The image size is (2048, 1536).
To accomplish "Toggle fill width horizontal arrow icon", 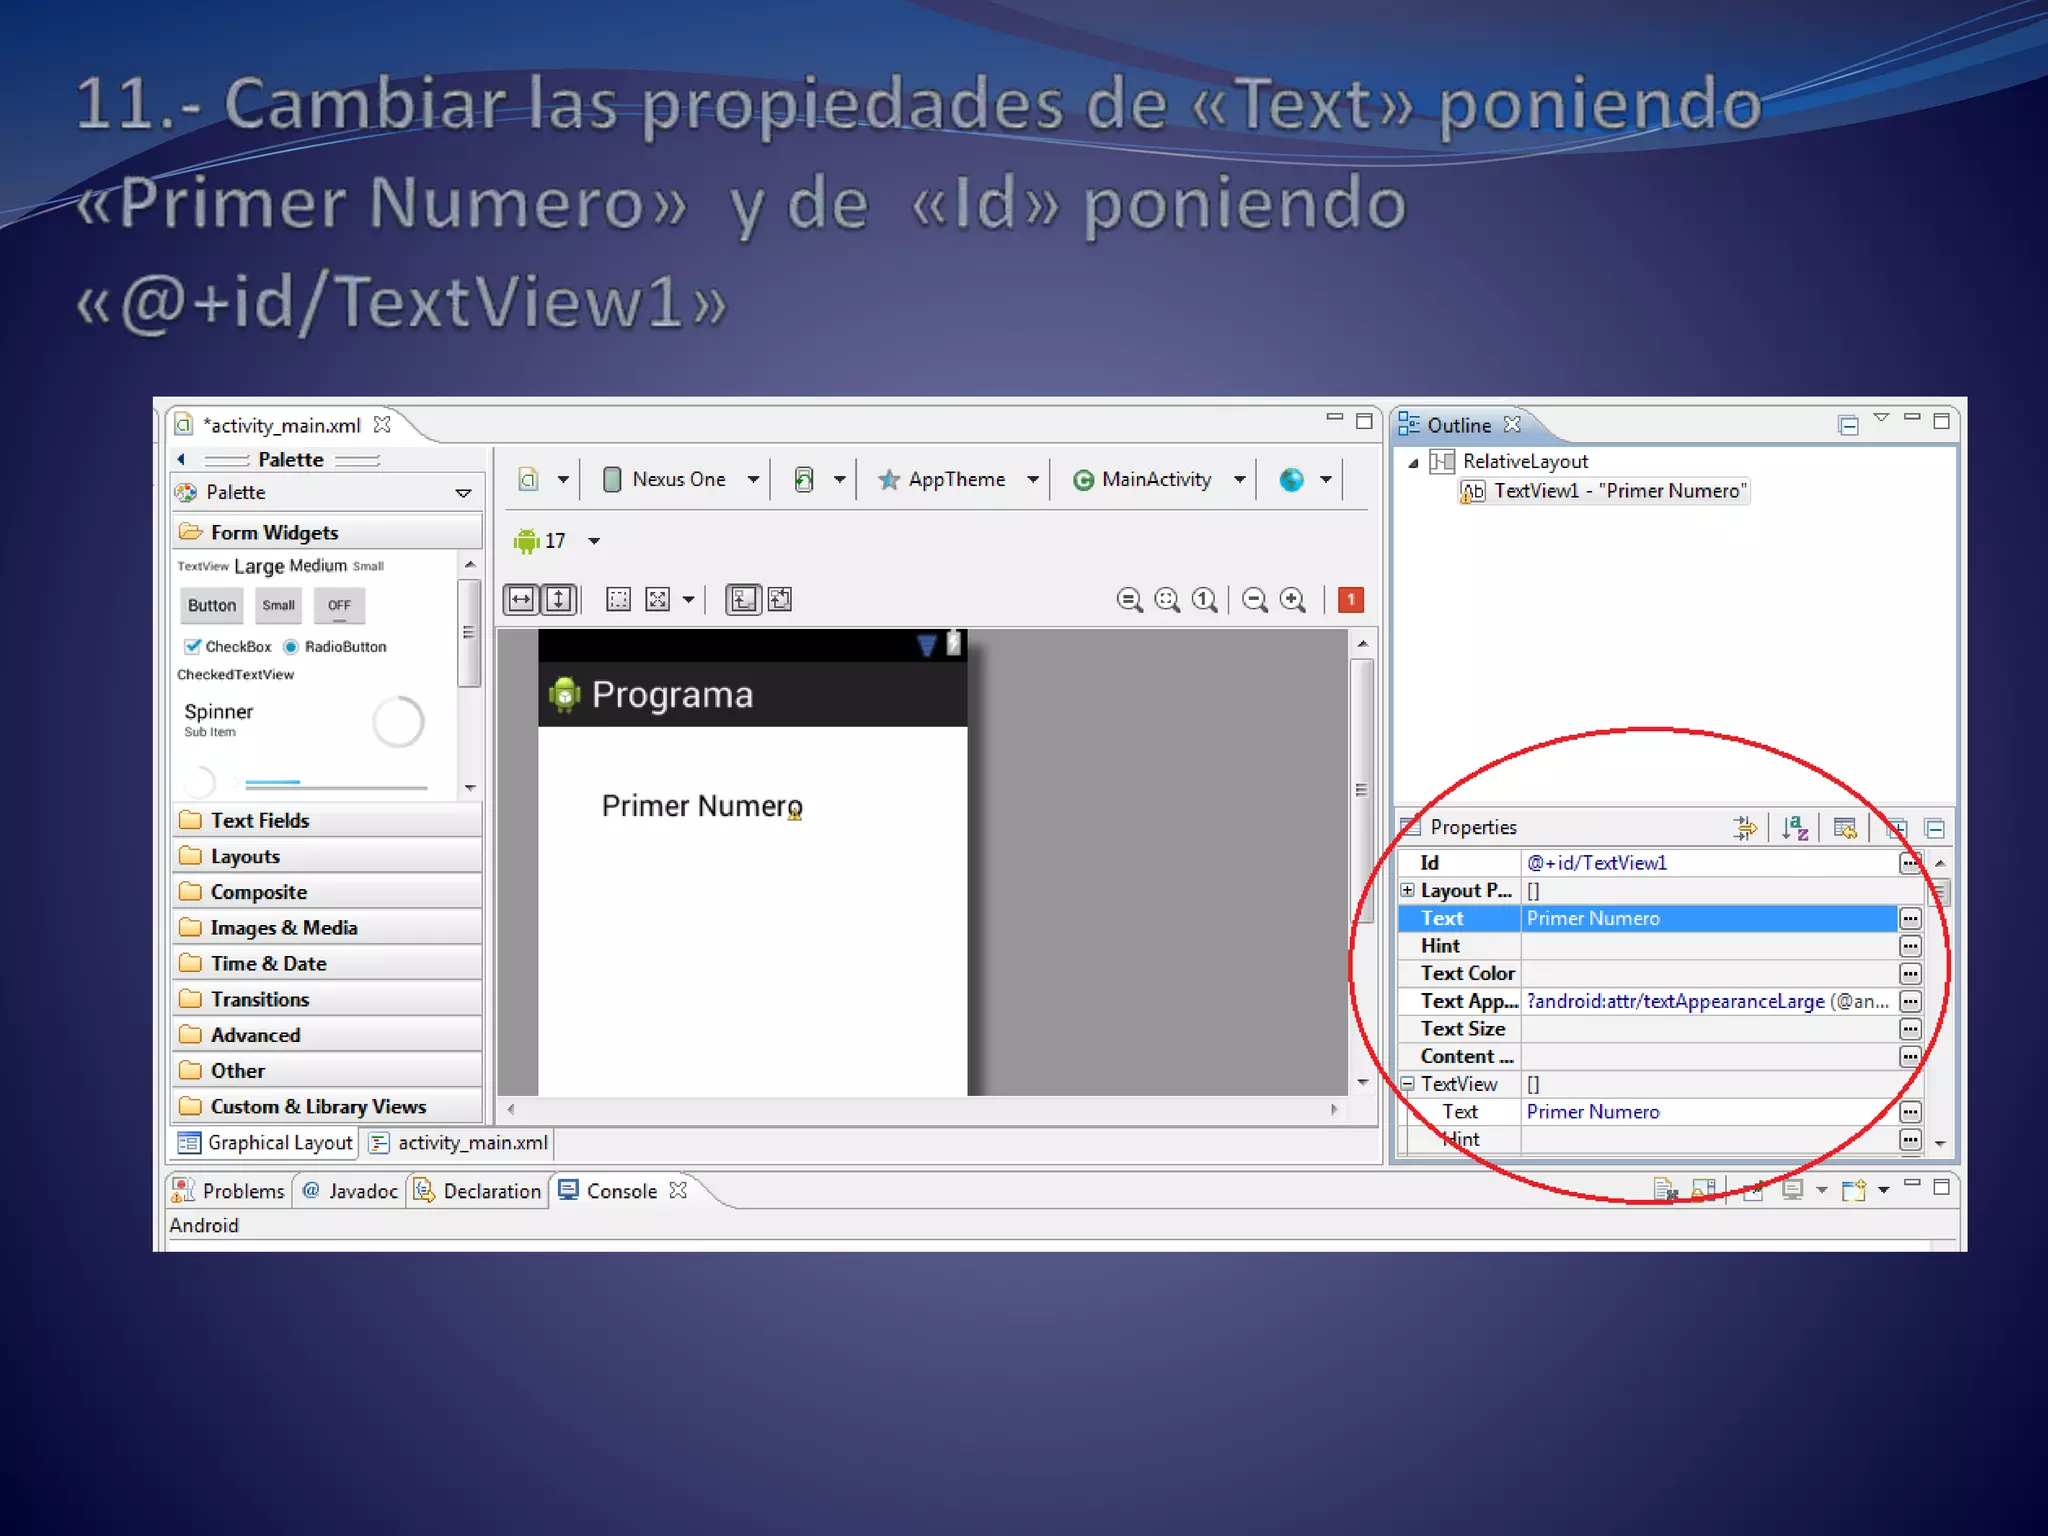I will point(521,599).
